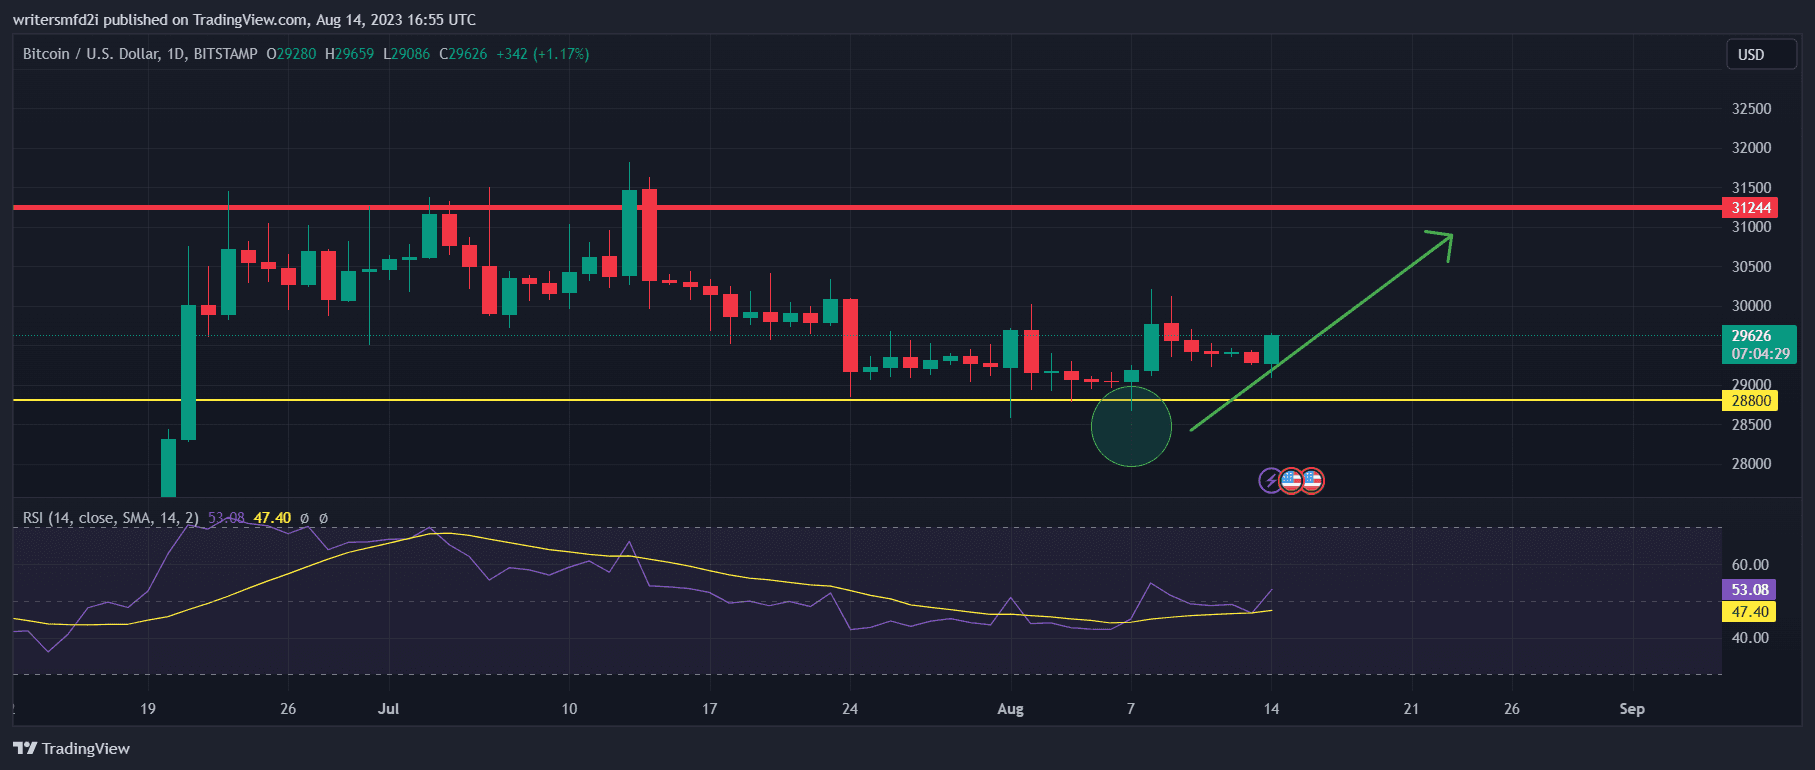
Task: Click the yellow 47.40 value in RSI legend
Action: [x=272, y=518]
